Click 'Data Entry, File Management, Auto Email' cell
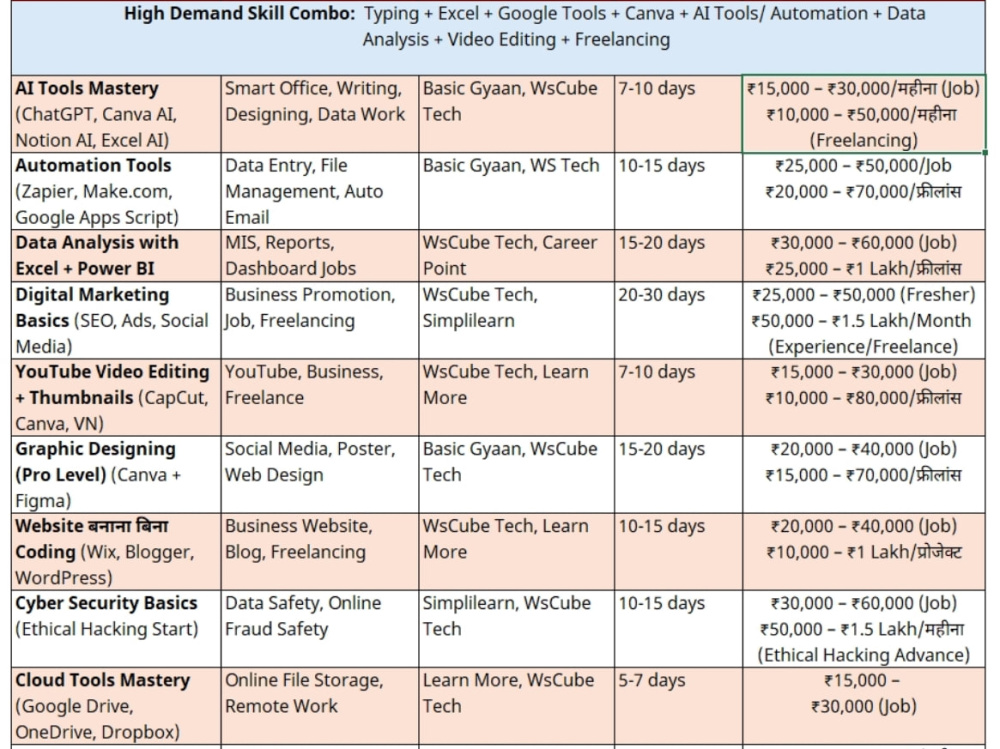The image size is (1000, 749). point(320,191)
